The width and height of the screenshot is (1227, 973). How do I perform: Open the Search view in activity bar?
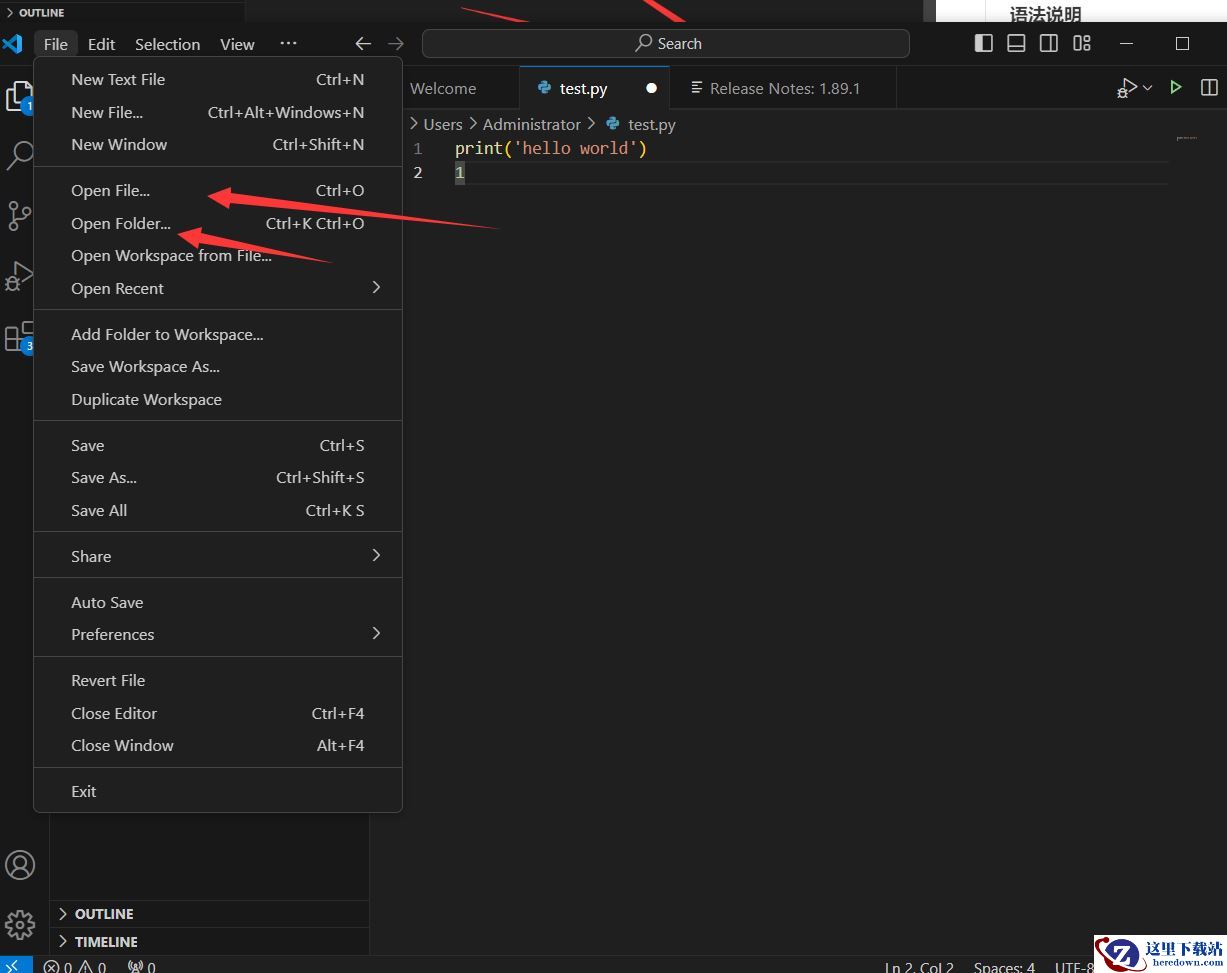19,155
